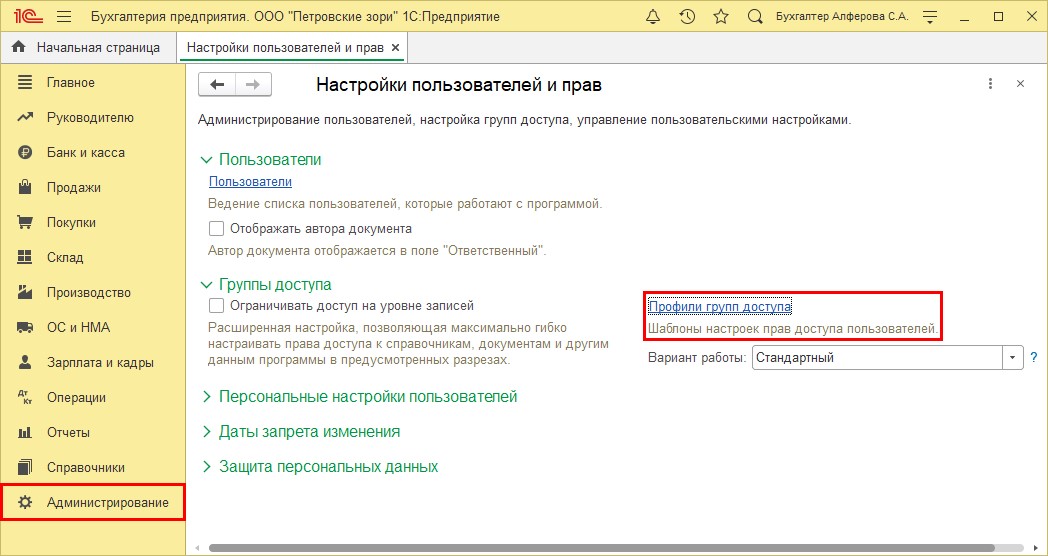Open Отчеты section
1048x556 pixels.
pyautogui.click(x=93, y=432)
